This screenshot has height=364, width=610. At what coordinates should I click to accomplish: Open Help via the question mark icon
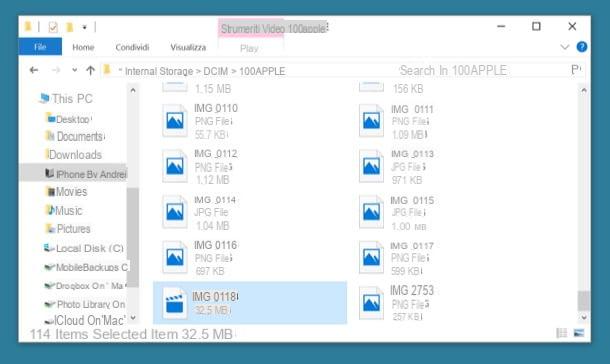coord(582,47)
